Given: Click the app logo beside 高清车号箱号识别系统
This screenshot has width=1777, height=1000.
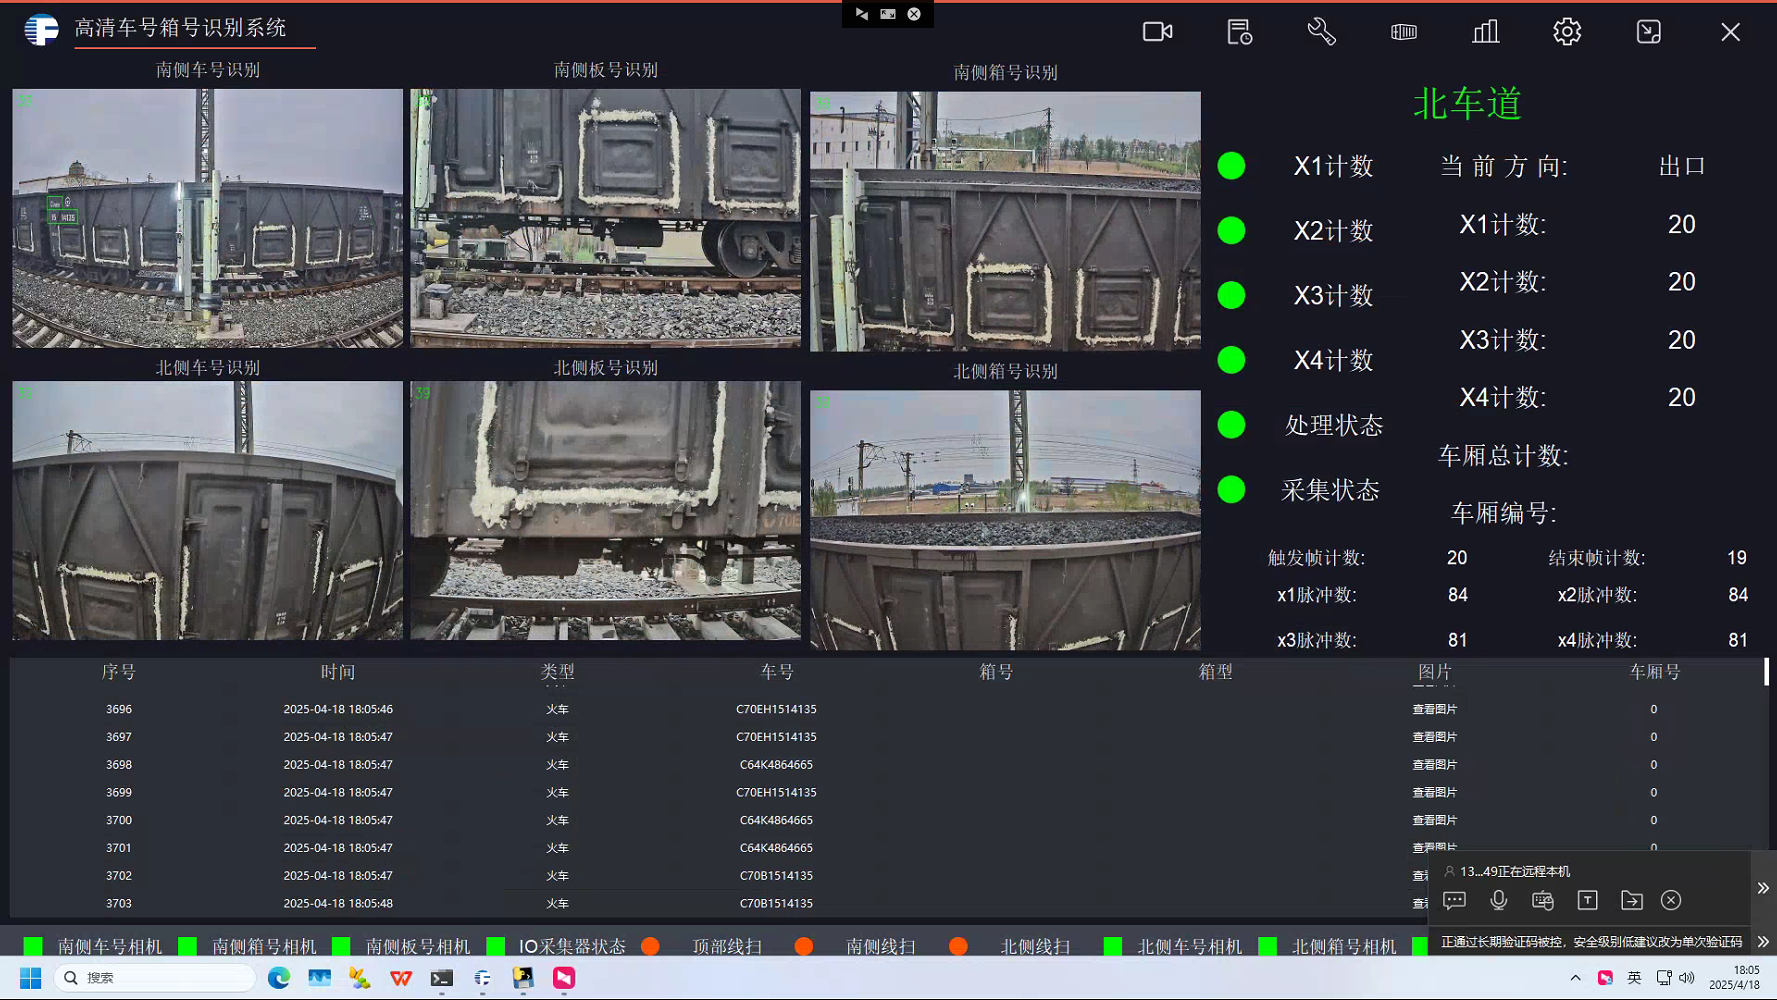Looking at the screenshot, I should pyautogui.click(x=41, y=29).
